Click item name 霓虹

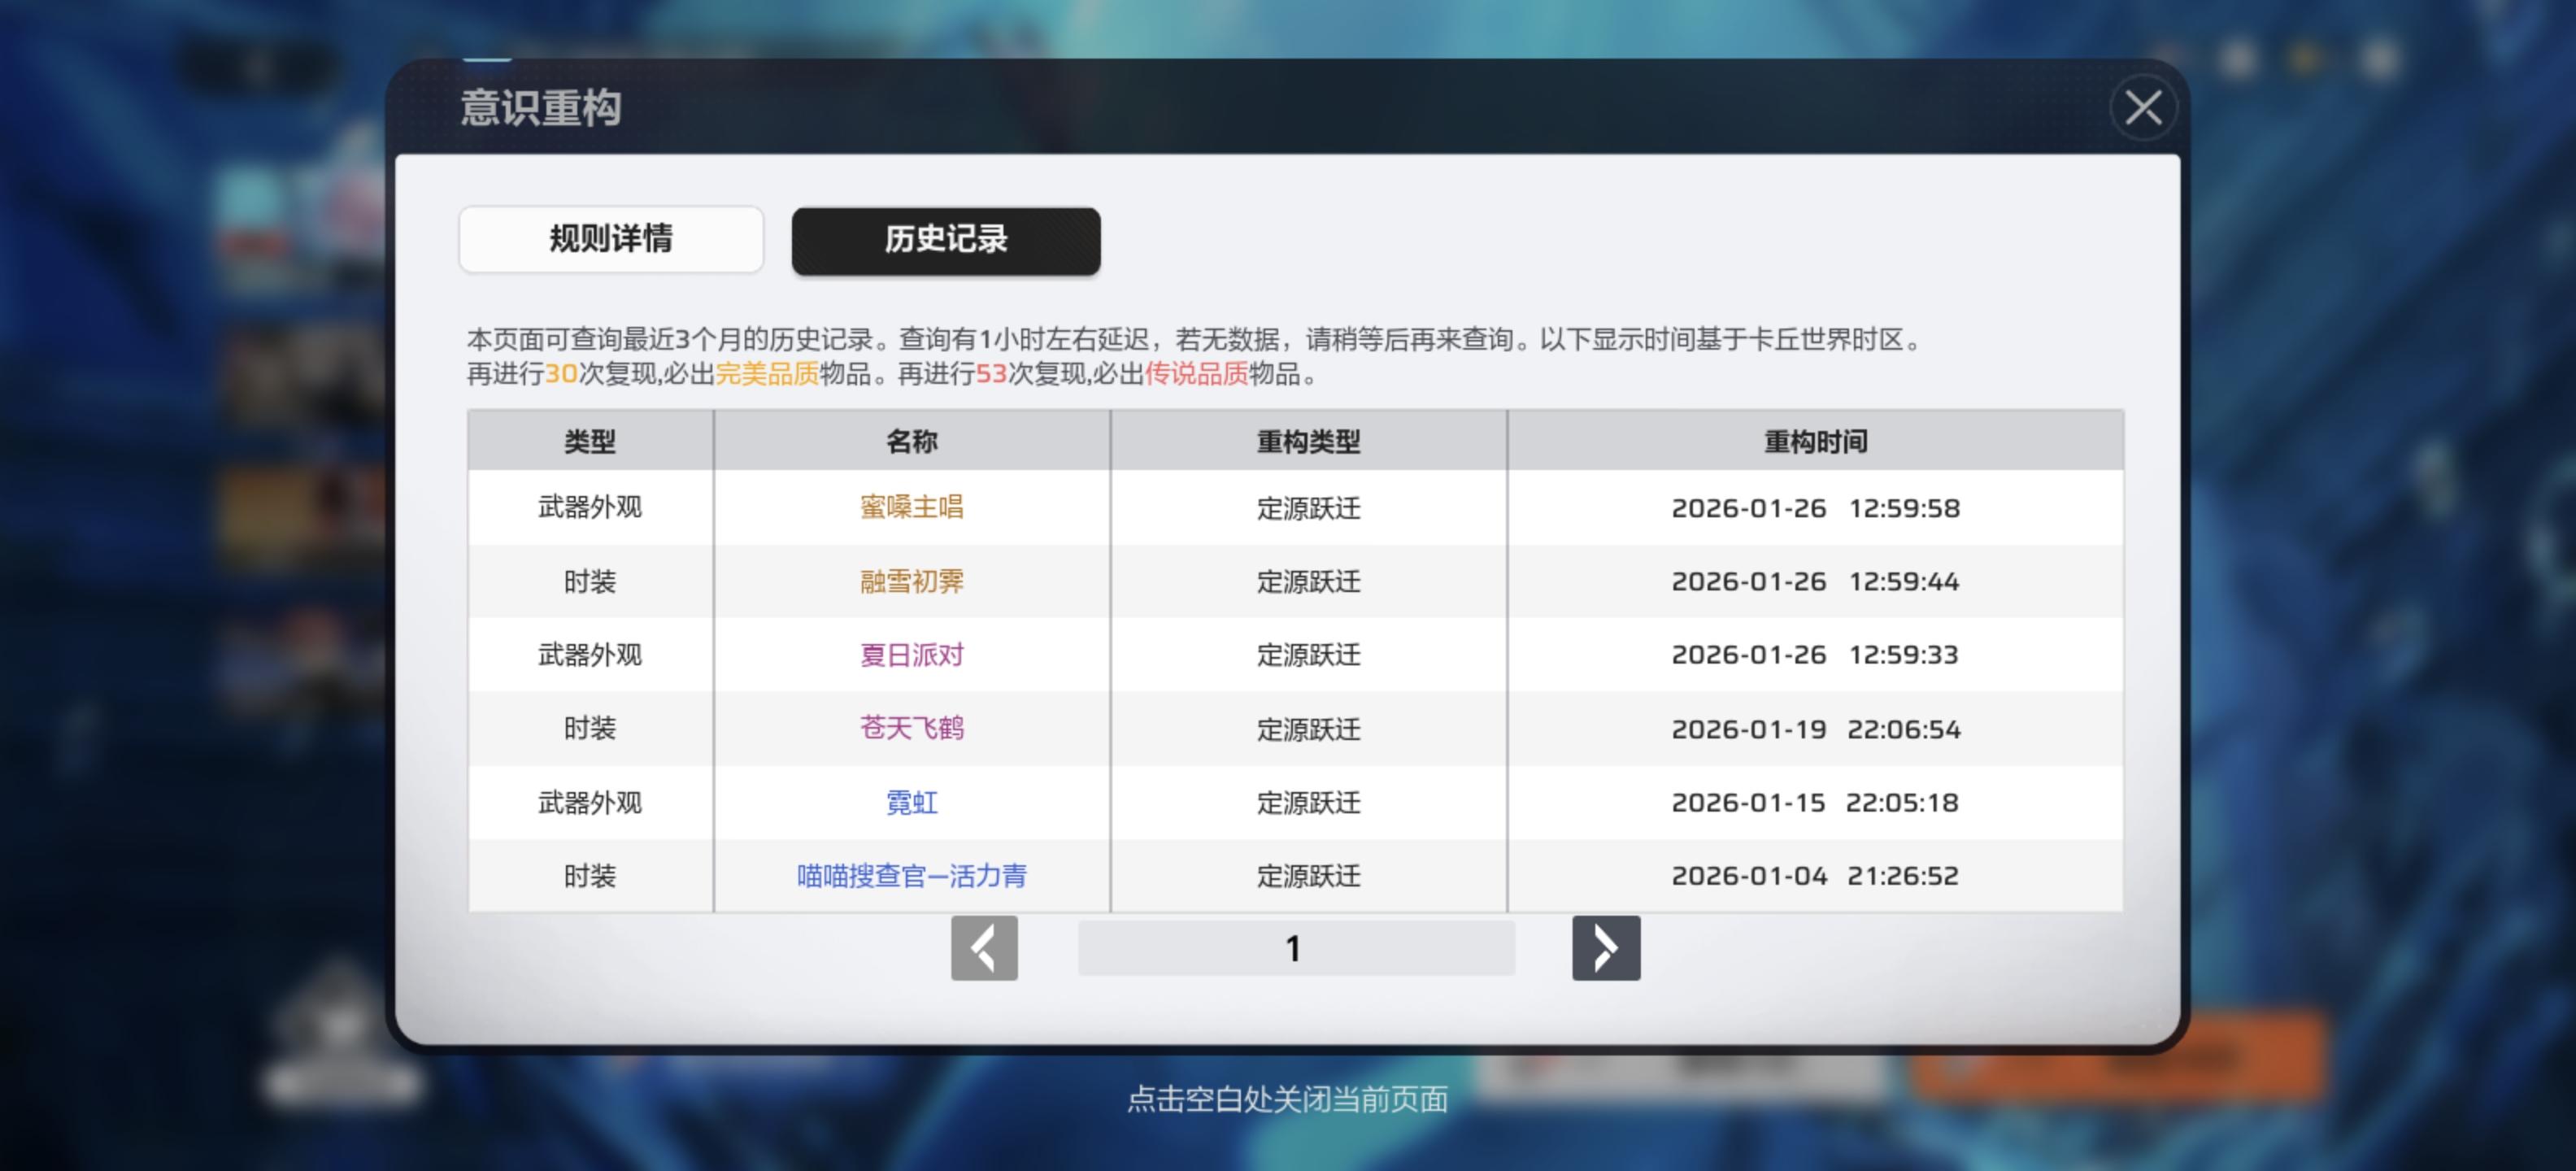pos(911,802)
